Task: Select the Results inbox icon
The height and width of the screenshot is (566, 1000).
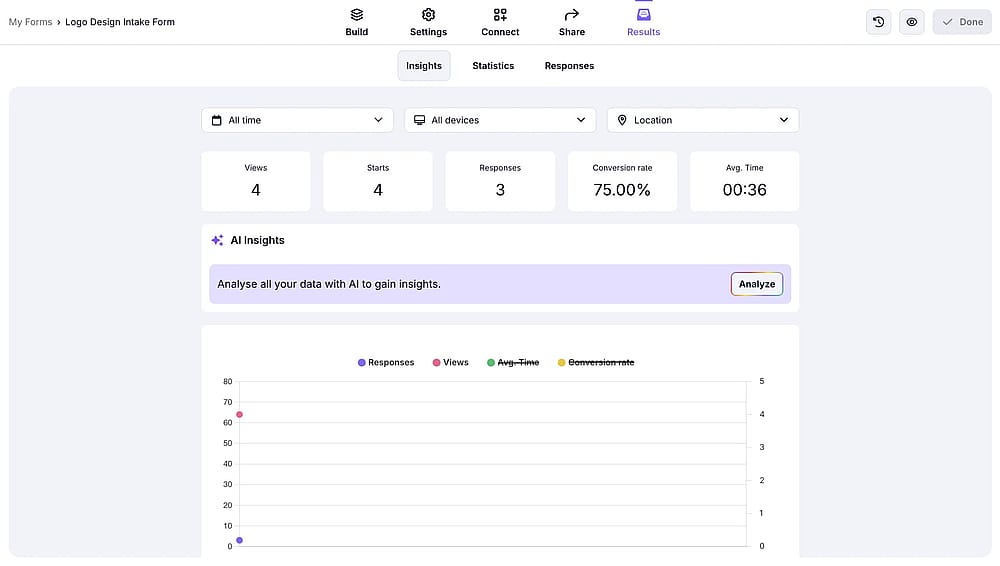Action: pos(643,14)
